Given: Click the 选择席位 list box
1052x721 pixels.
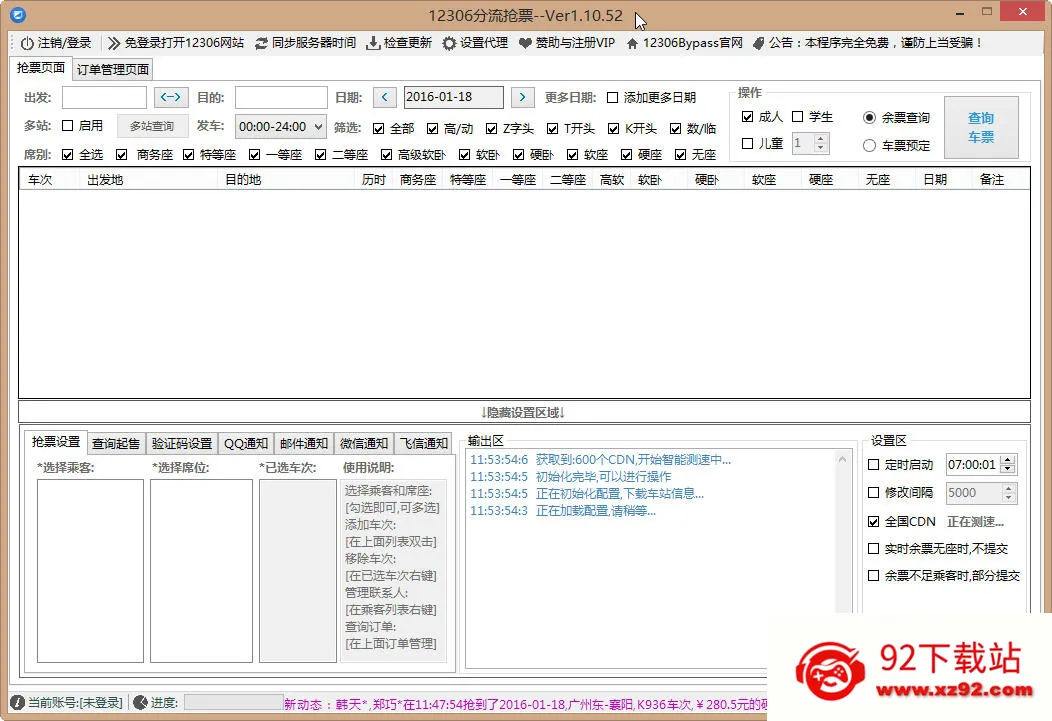Looking at the screenshot, I should pos(201,571).
